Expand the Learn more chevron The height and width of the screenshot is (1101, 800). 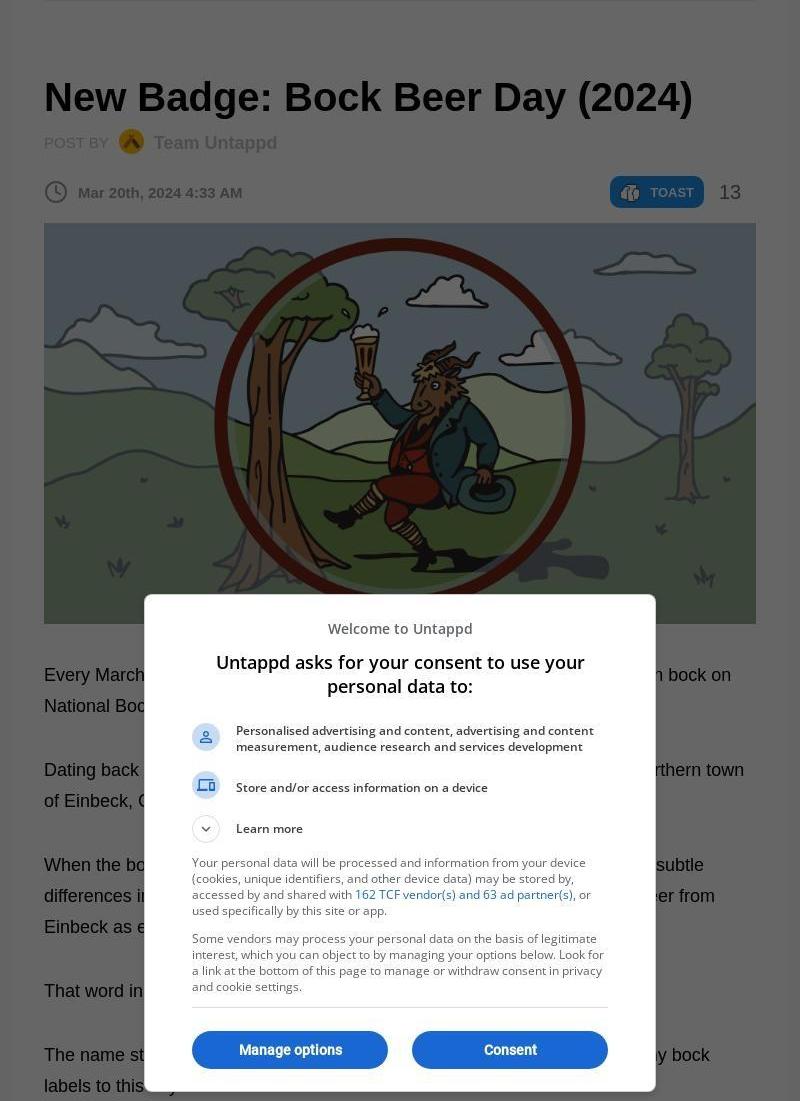206,829
